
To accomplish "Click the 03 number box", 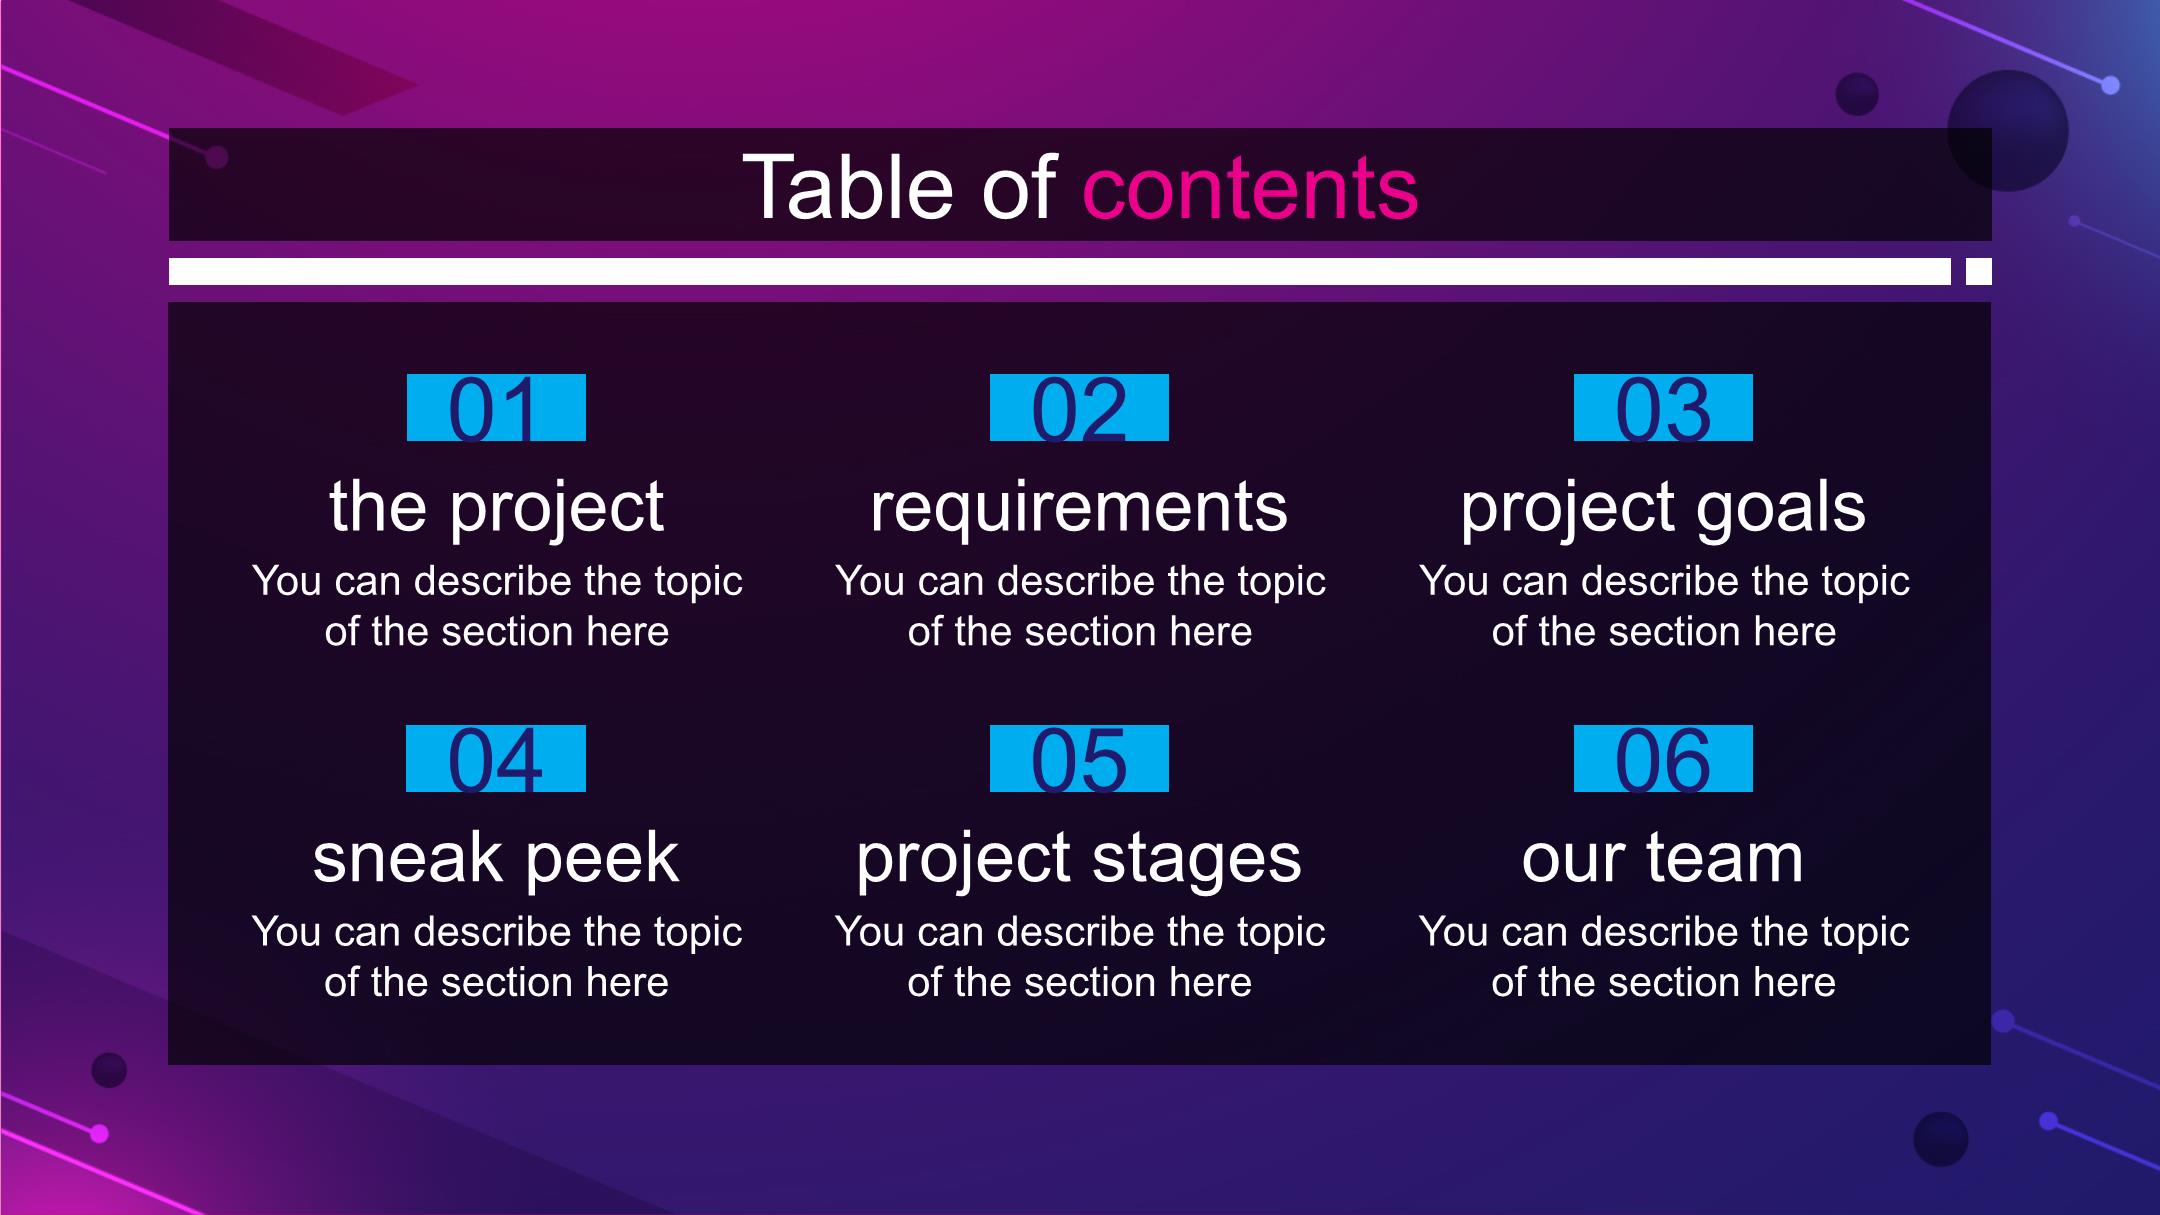I will [1663, 407].
